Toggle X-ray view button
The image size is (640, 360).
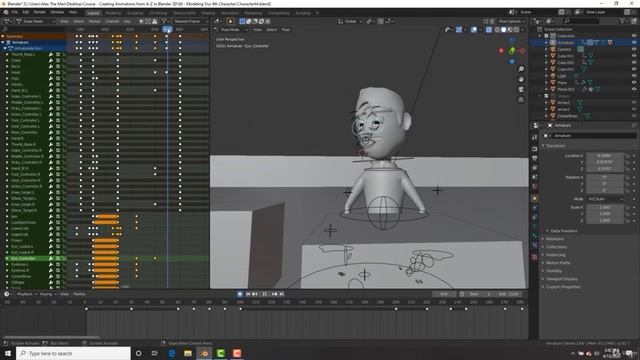pos(489,30)
